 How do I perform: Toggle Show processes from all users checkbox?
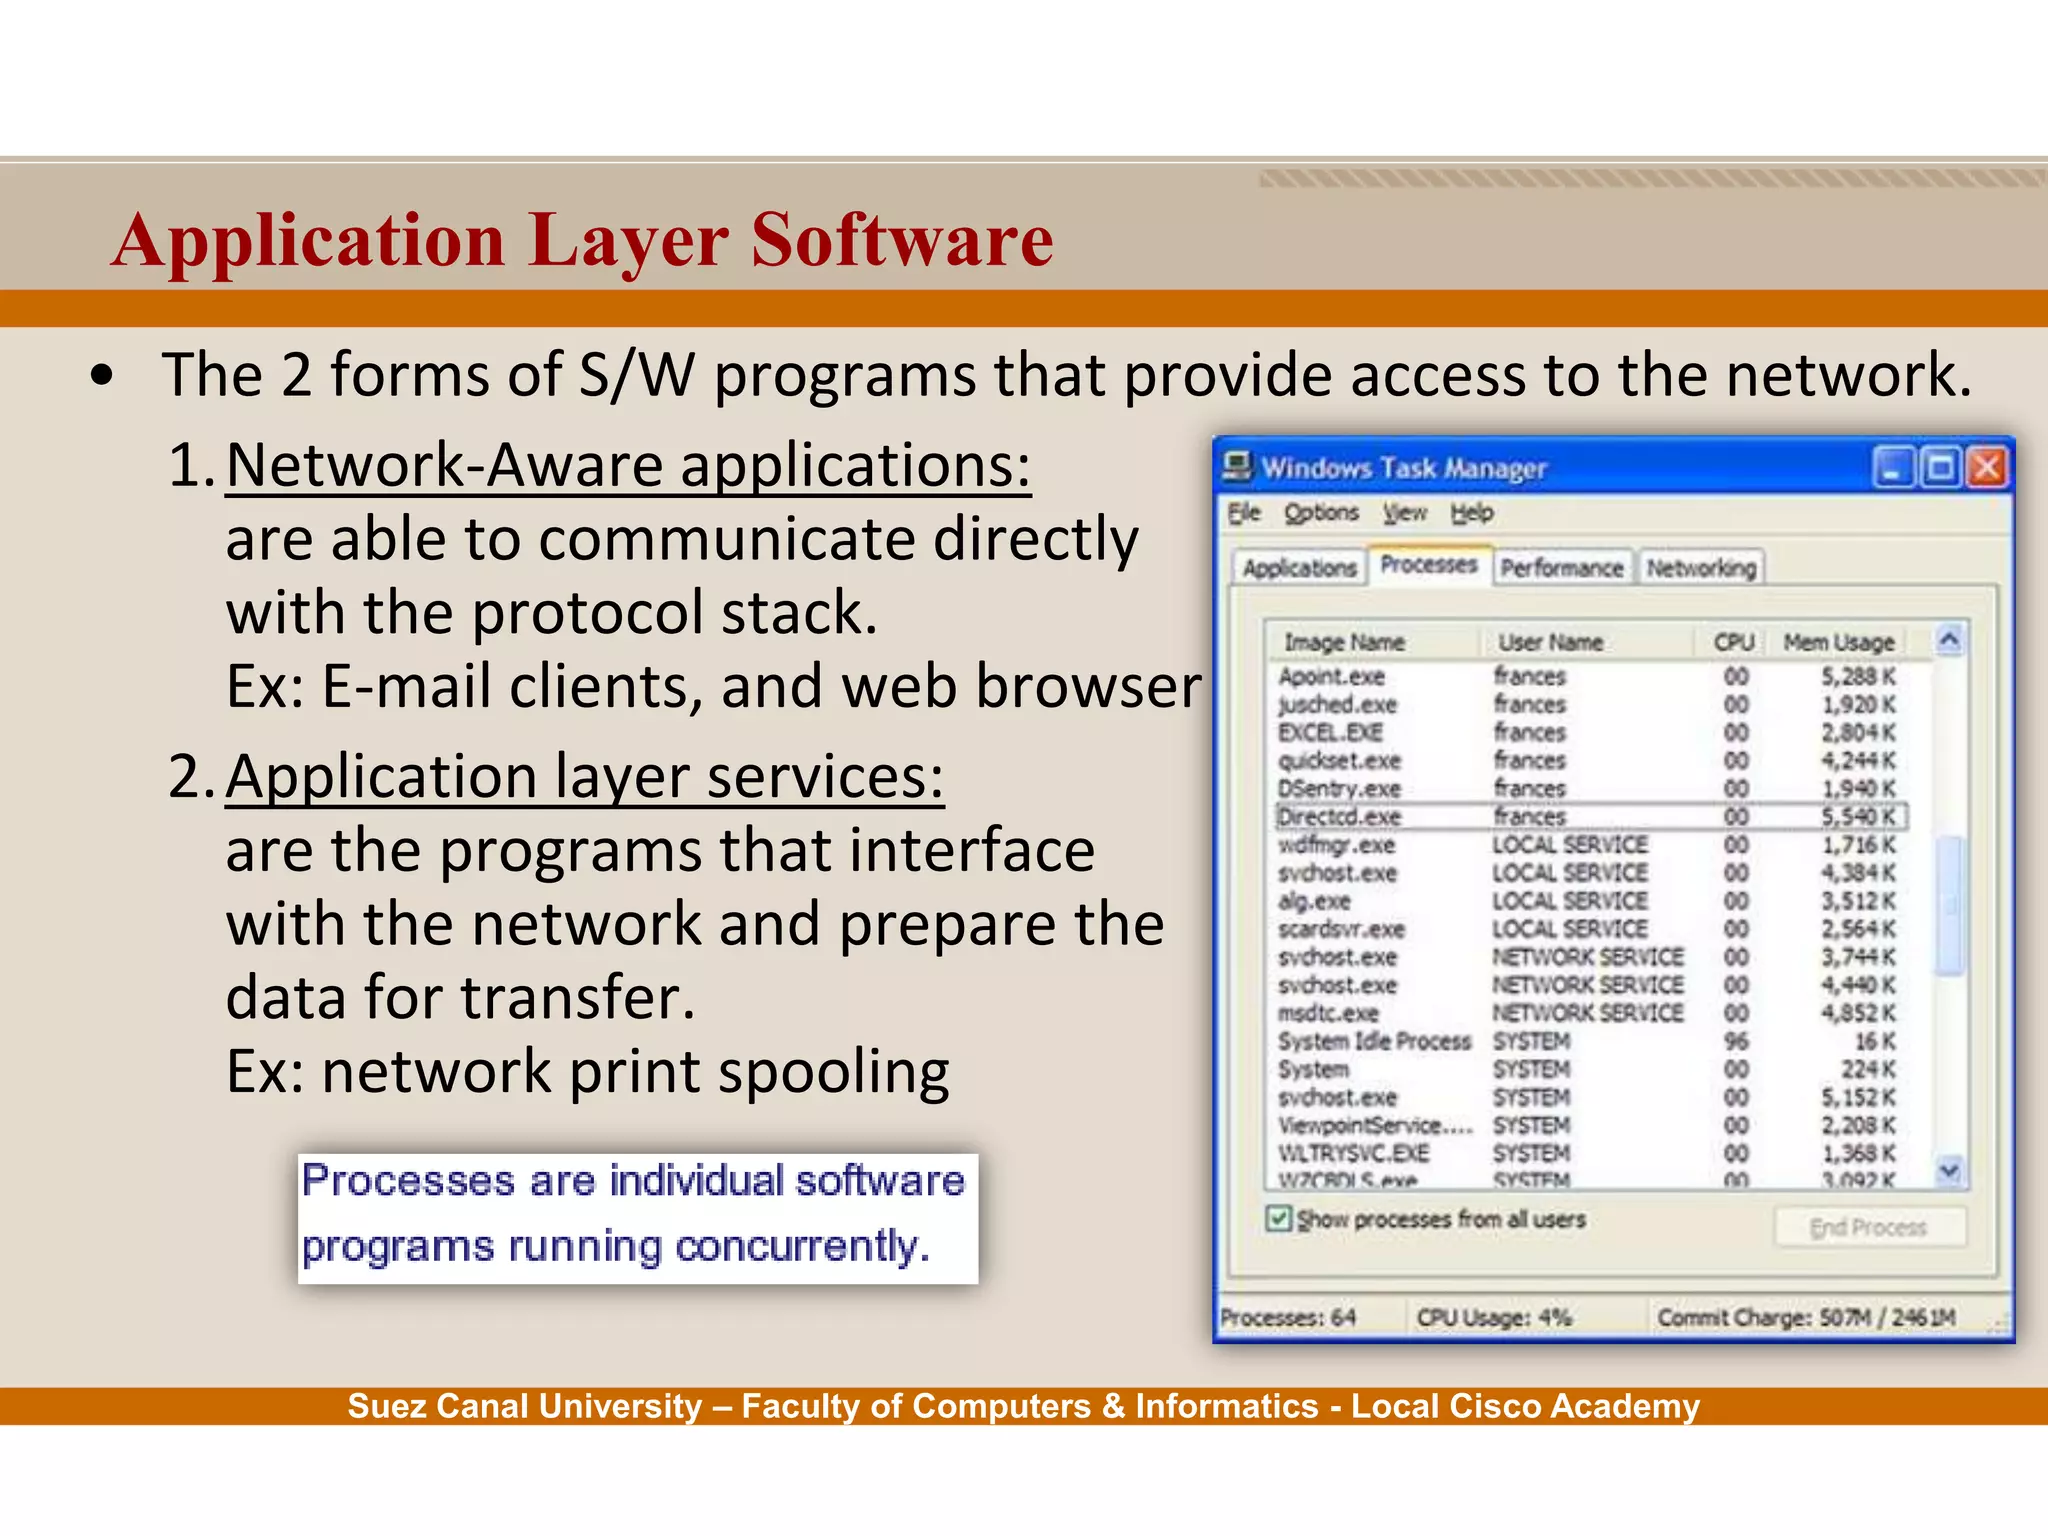tap(1277, 1218)
